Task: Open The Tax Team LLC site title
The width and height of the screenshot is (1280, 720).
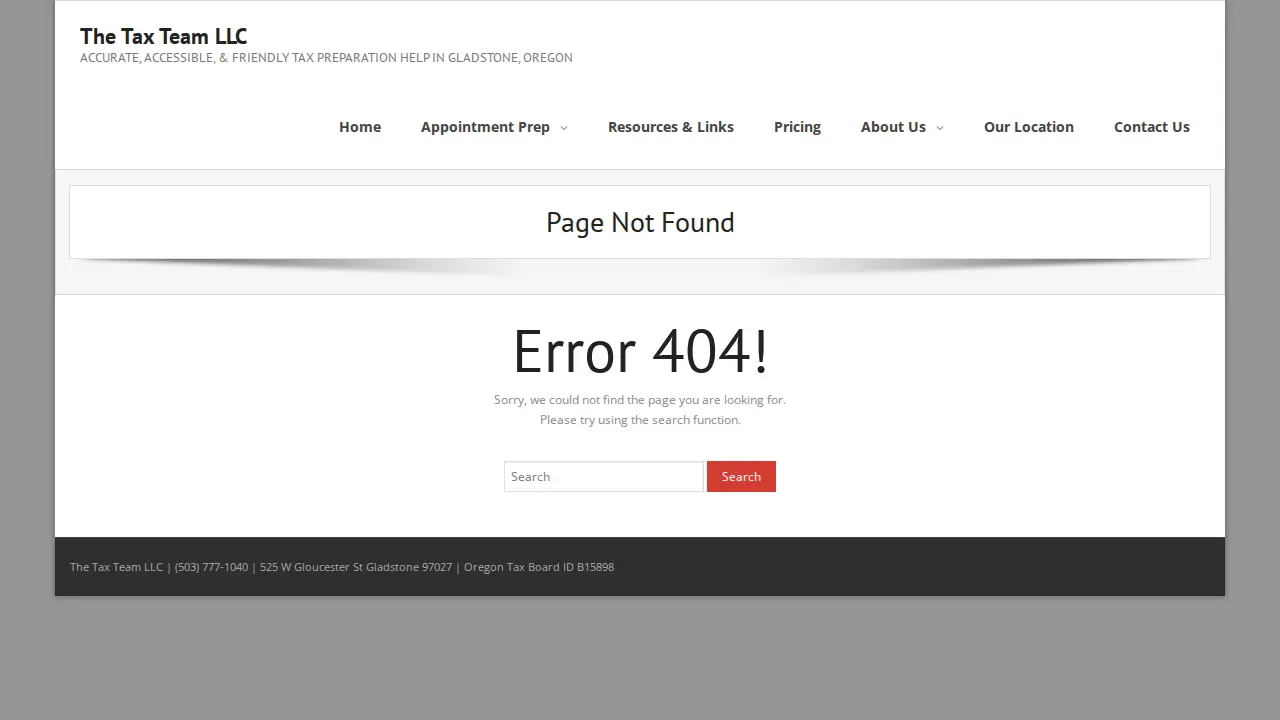Action: (163, 36)
